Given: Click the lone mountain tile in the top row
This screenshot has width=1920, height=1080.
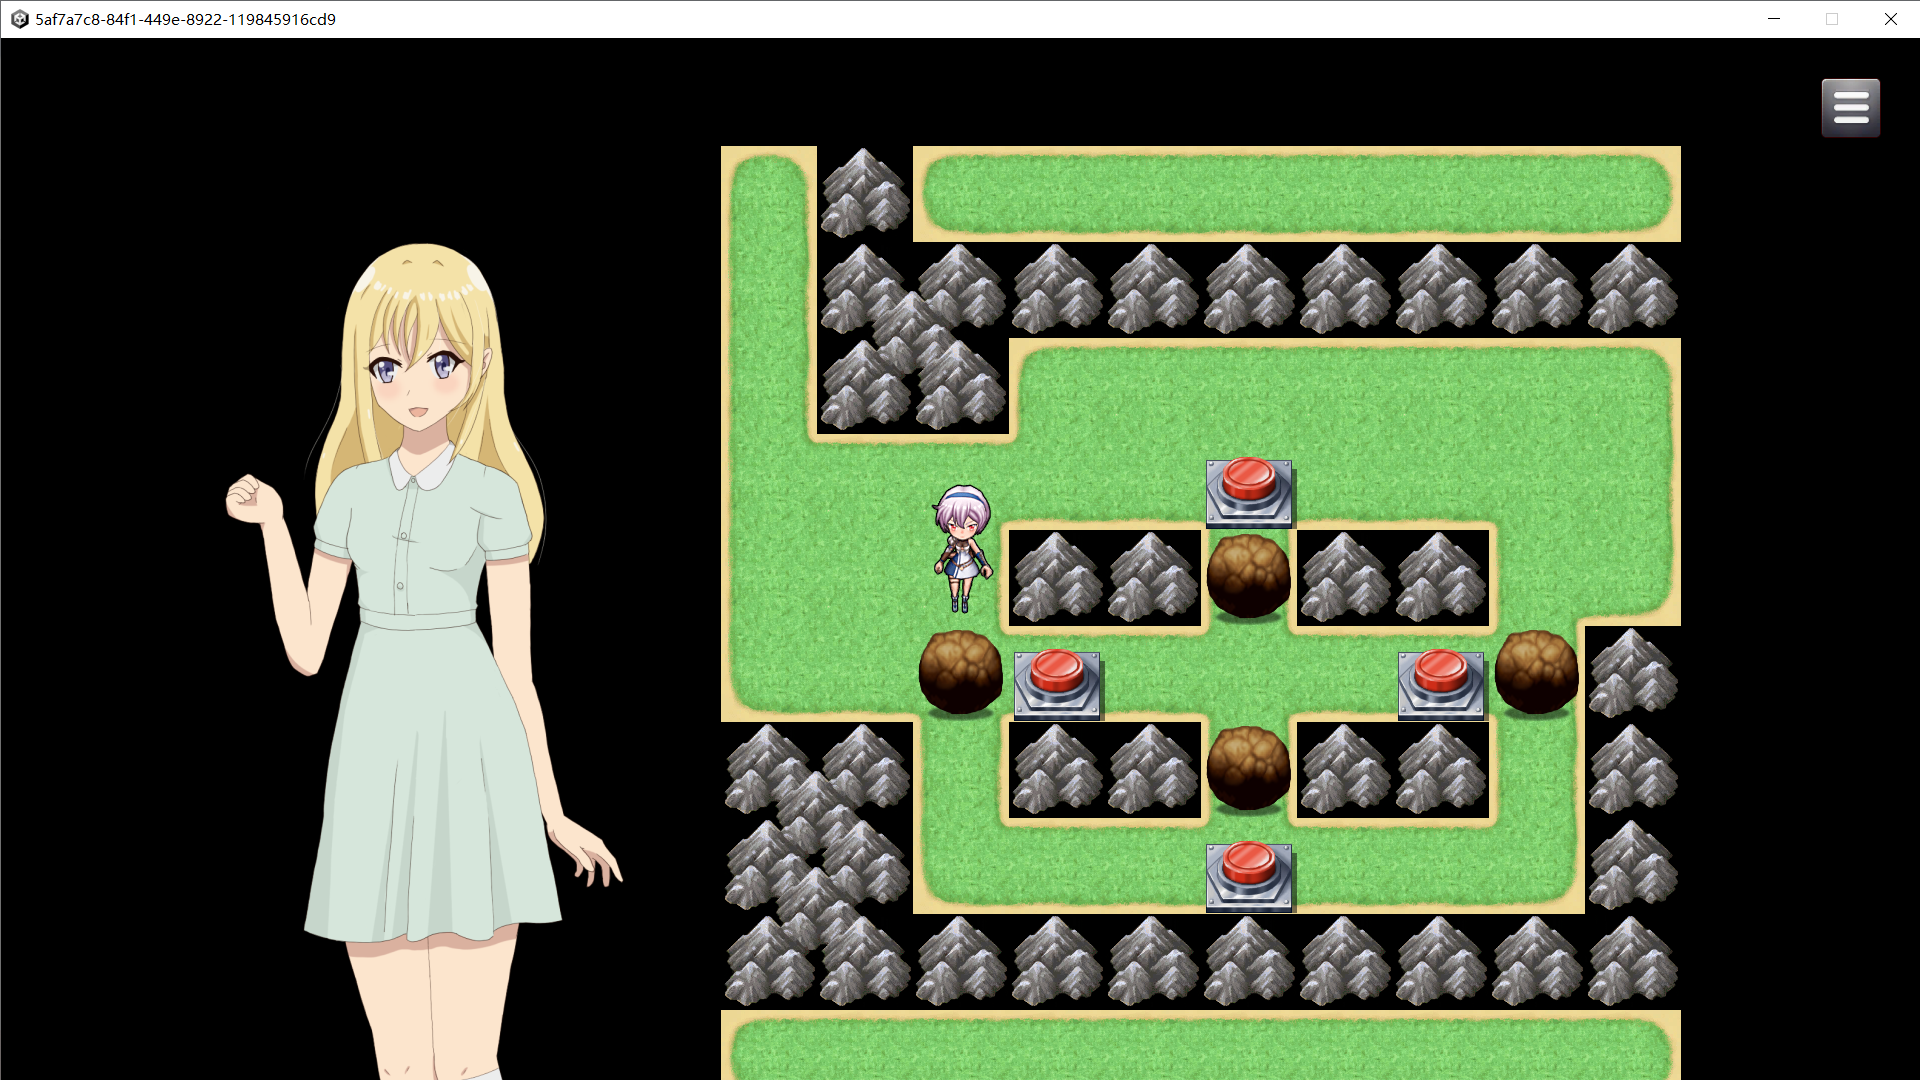Looking at the screenshot, I should [x=865, y=193].
